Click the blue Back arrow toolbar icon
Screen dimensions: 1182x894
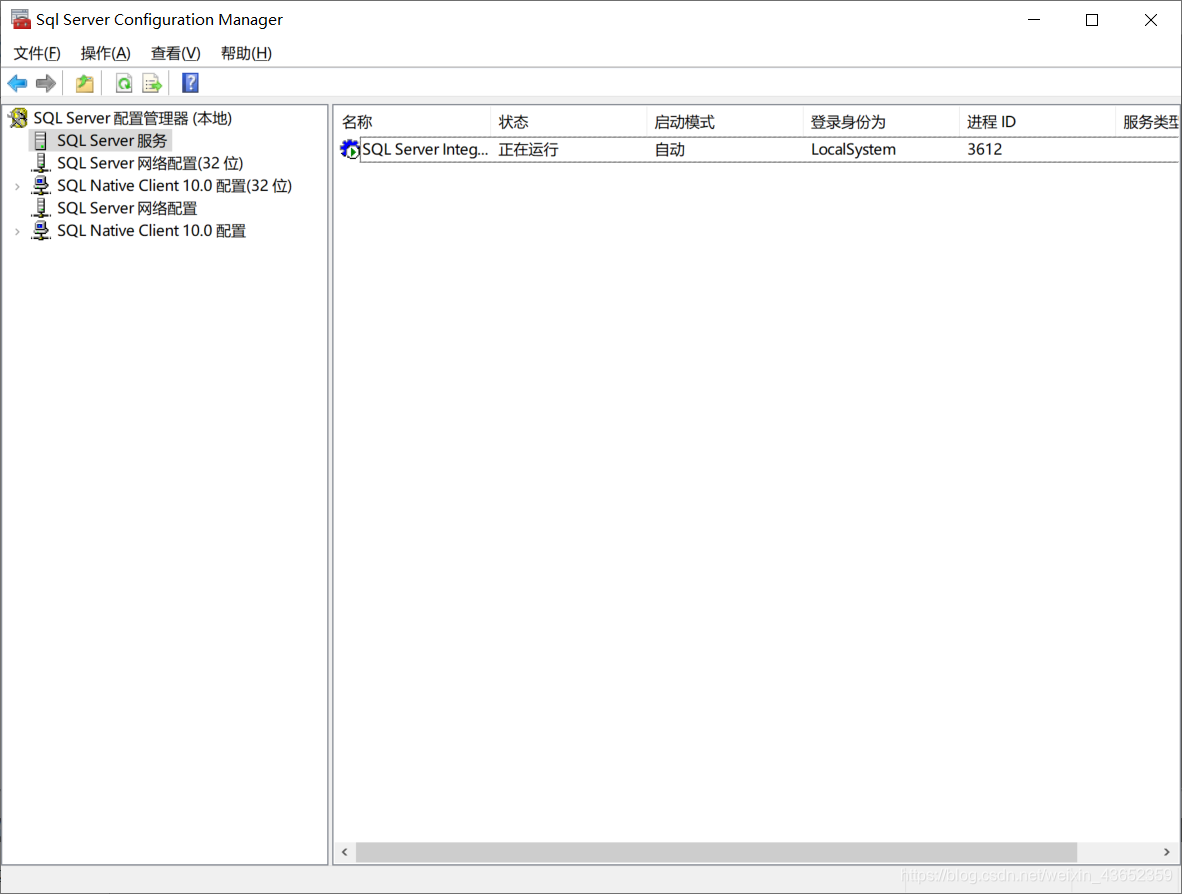pos(17,84)
